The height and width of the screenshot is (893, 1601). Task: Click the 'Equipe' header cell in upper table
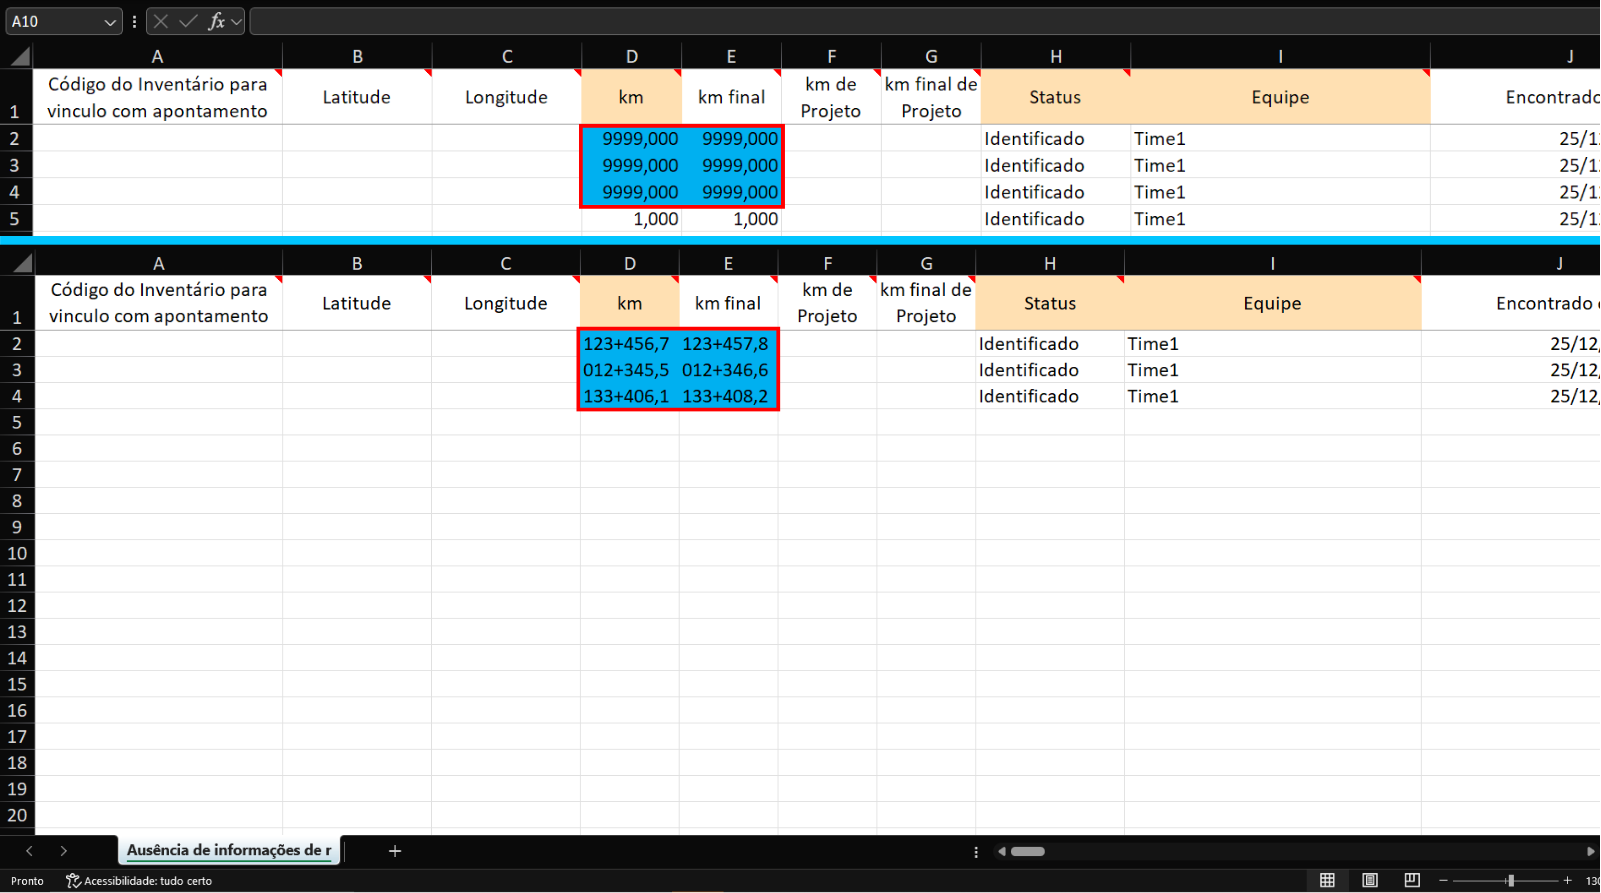pos(1280,97)
